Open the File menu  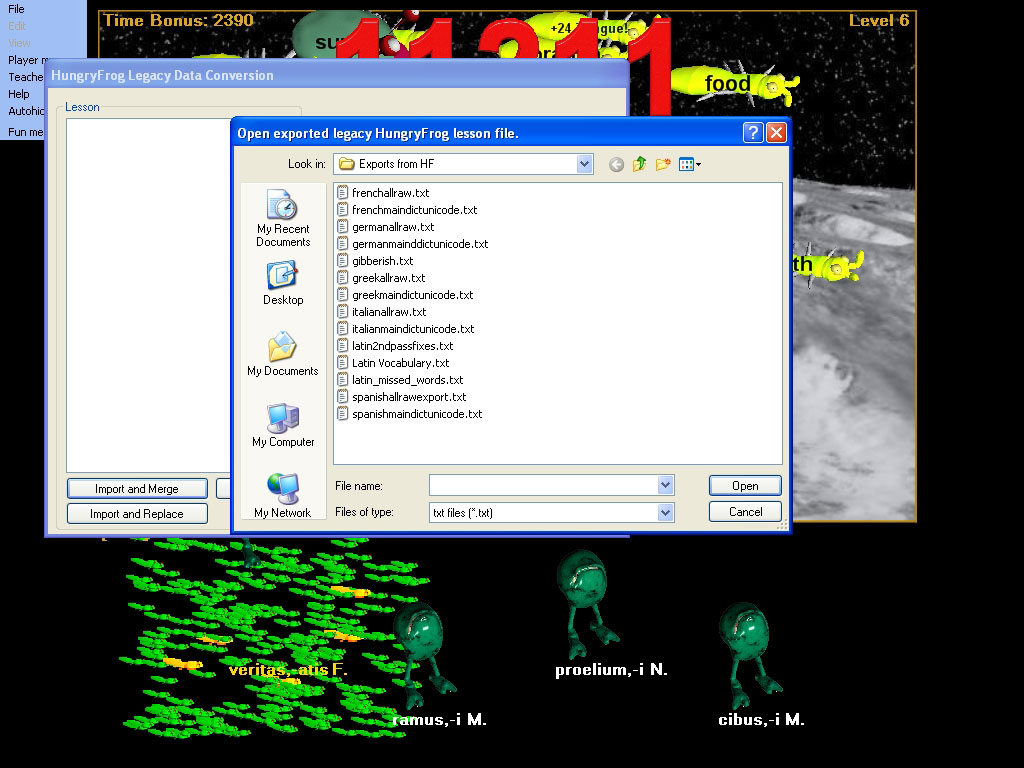tap(16, 9)
